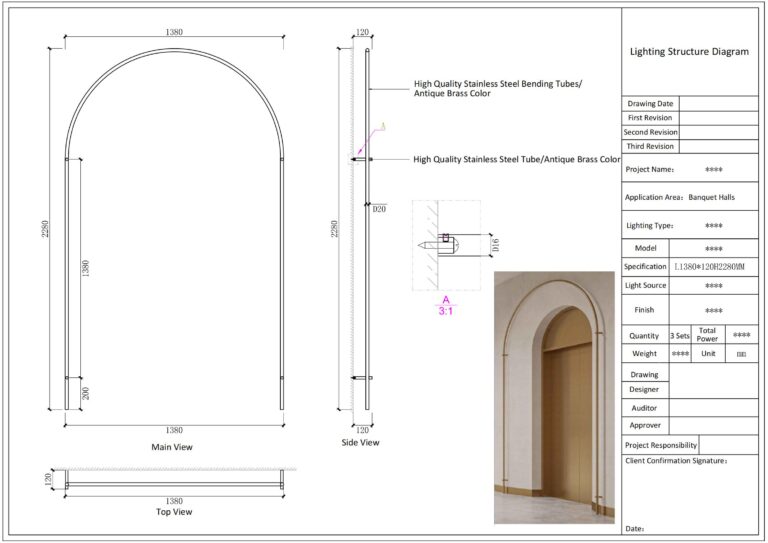Click the Client Confirmation Signature area
Viewport: 768px width, 543px height.
(x=689, y=490)
